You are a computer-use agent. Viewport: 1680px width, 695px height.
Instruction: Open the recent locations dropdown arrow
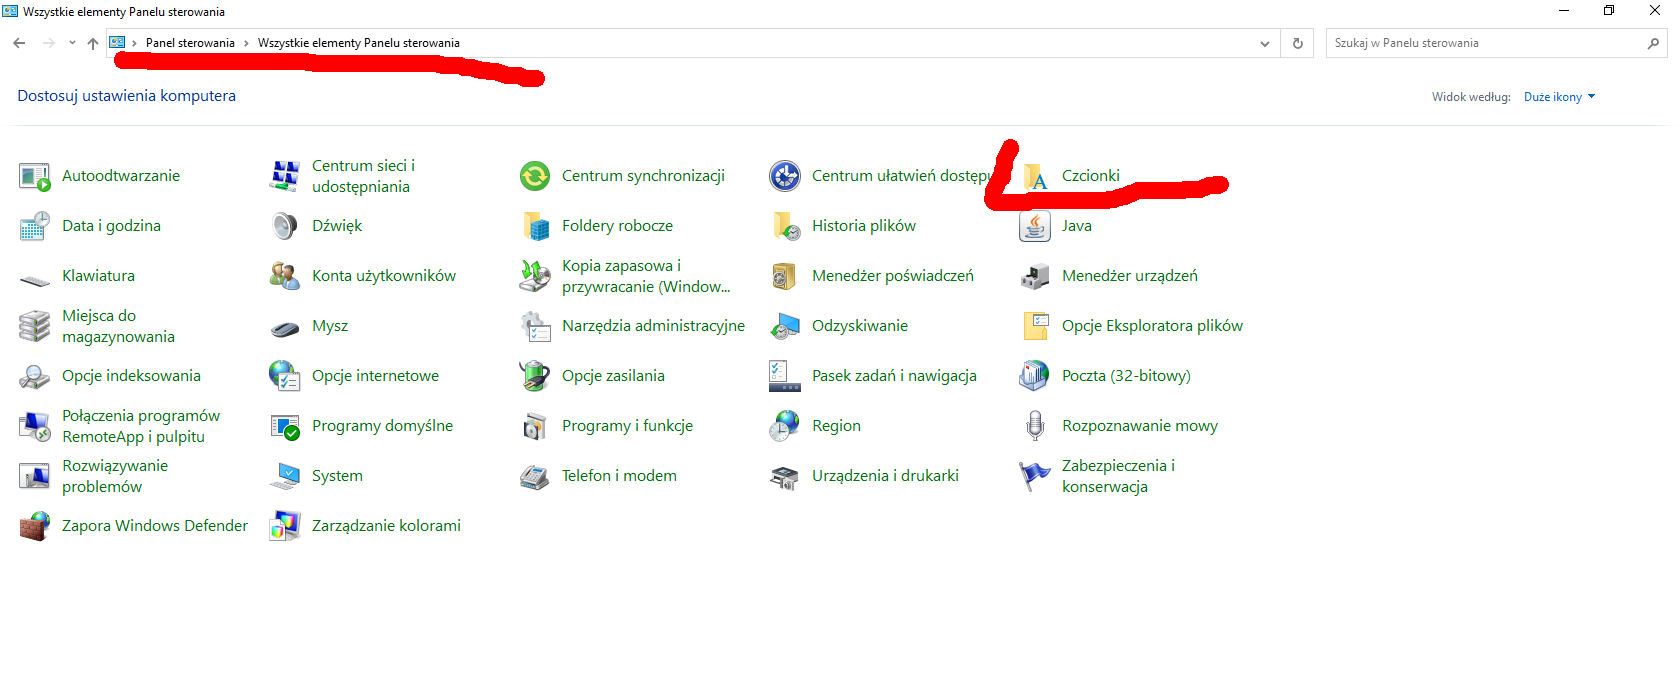[72, 43]
